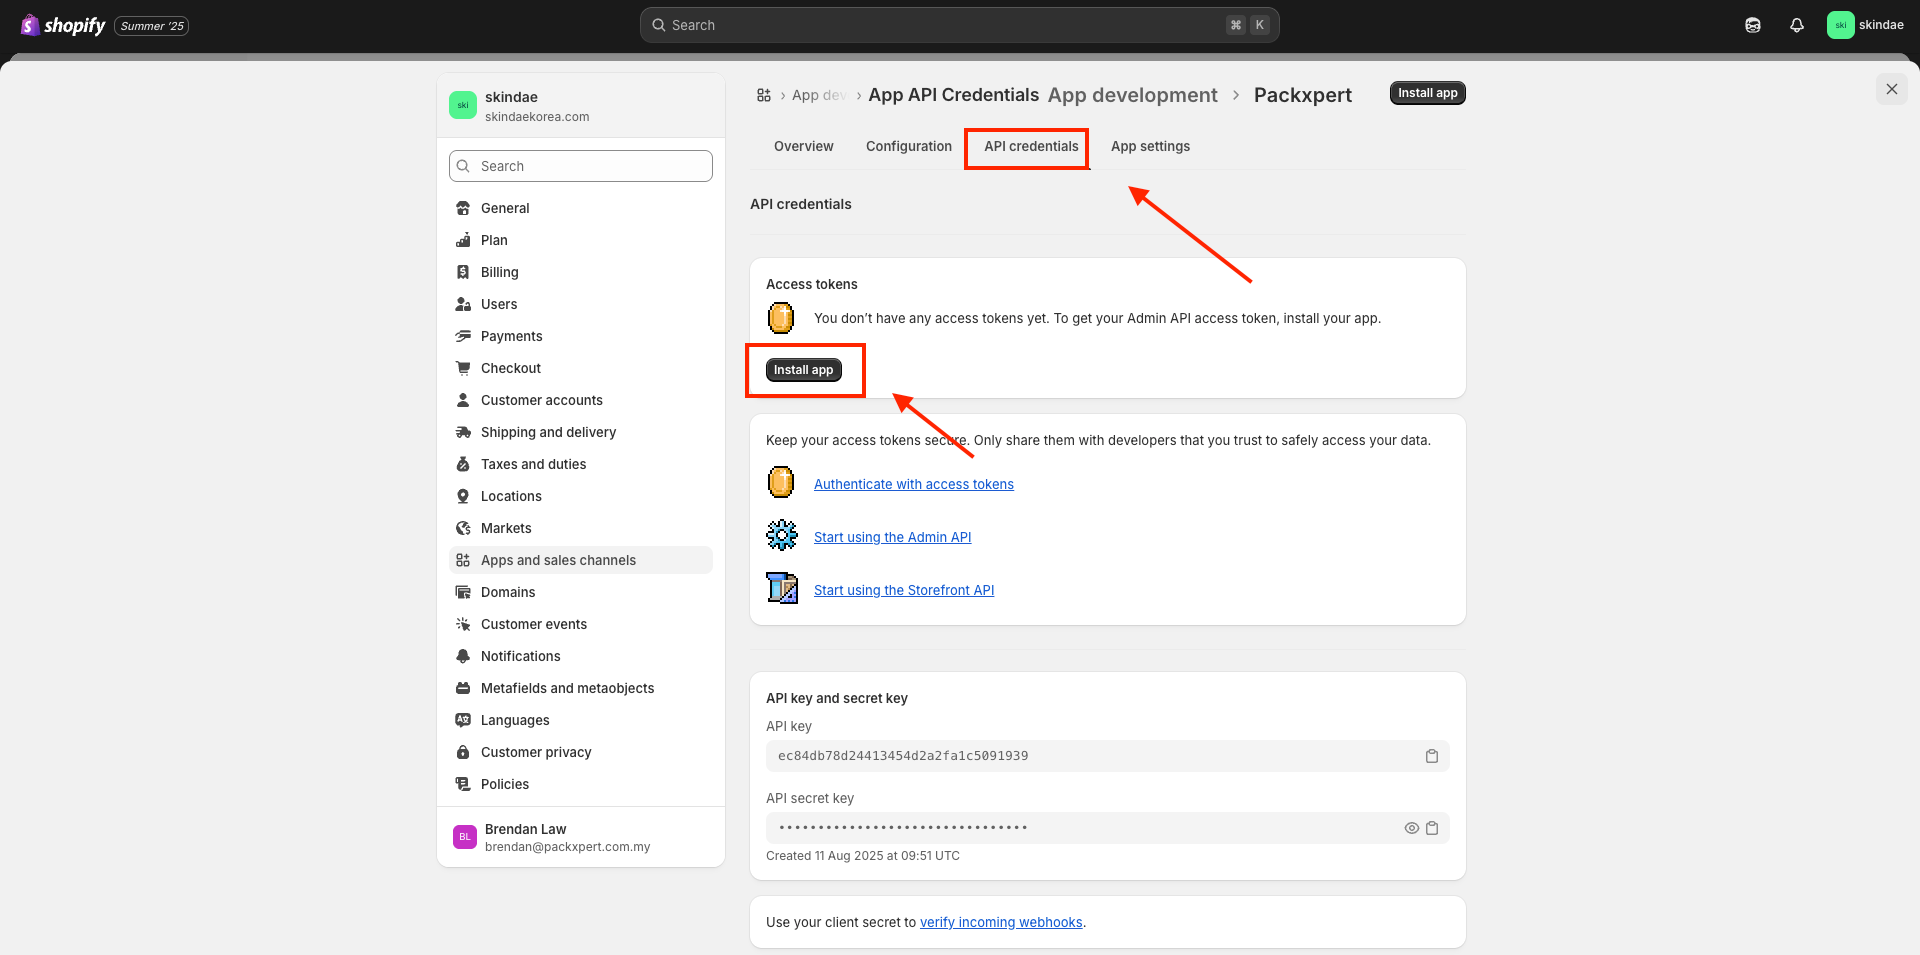Viewport: 1920px width, 955px height.
Task: Open Users settings
Action: (581, 304)
